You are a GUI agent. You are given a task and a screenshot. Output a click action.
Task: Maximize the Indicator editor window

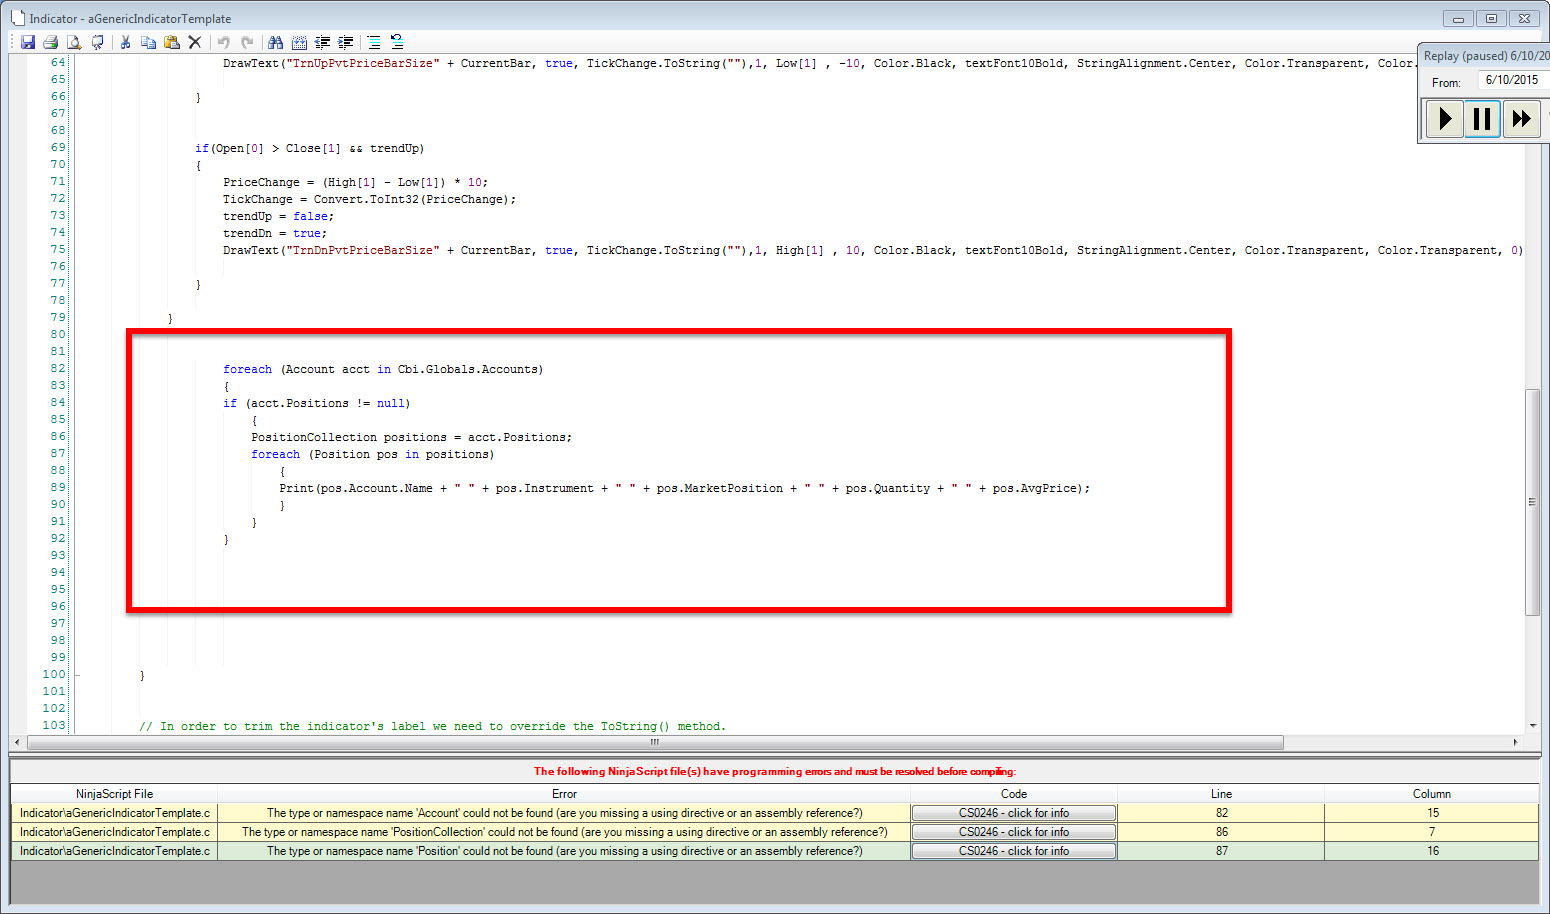point(1491,18)
